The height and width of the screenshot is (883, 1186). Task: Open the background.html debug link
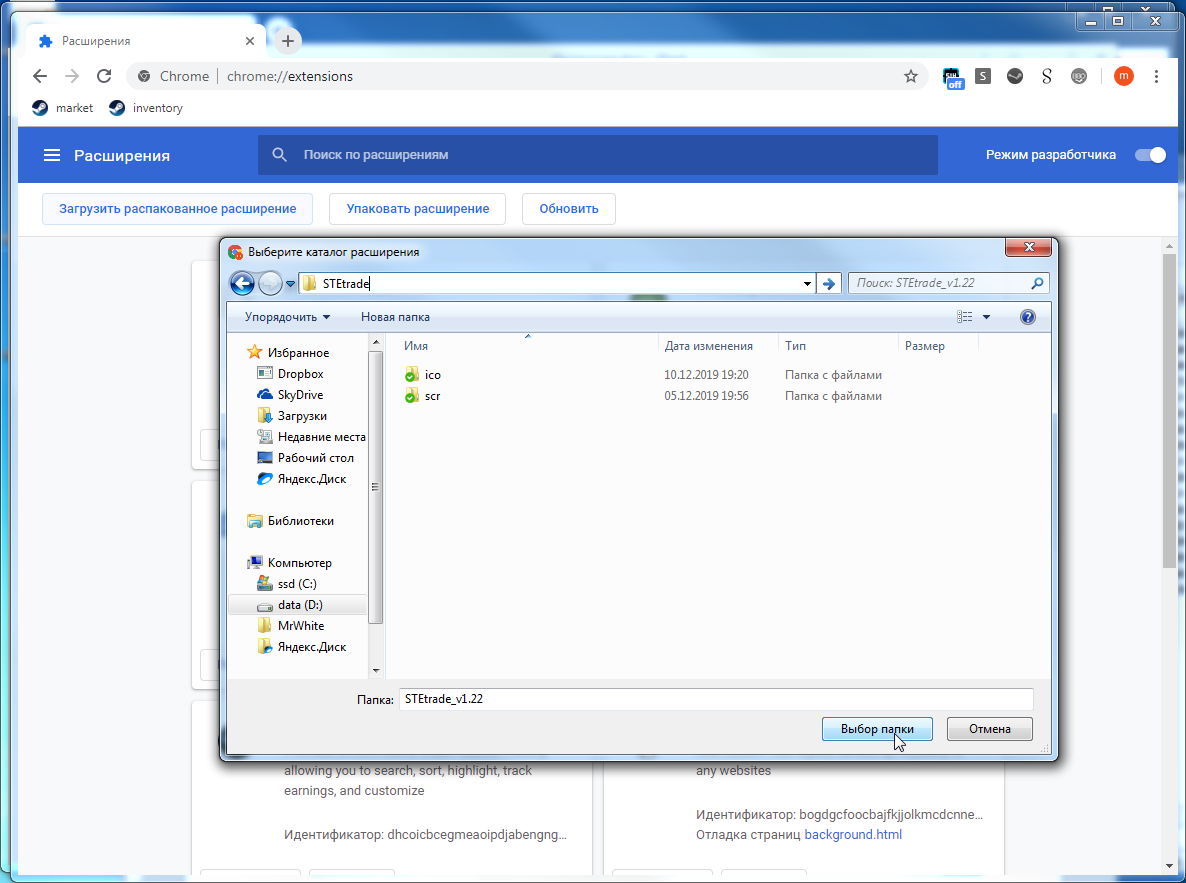[x=853, y=835]
